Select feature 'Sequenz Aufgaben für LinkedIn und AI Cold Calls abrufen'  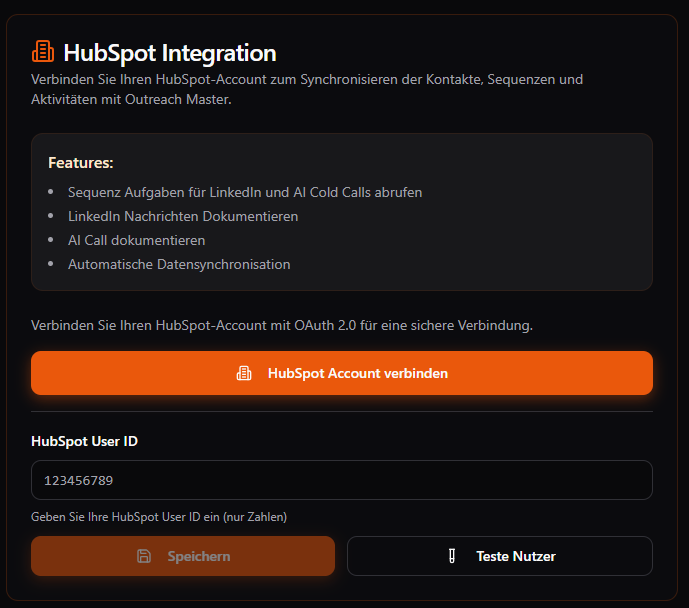[245, 192]
